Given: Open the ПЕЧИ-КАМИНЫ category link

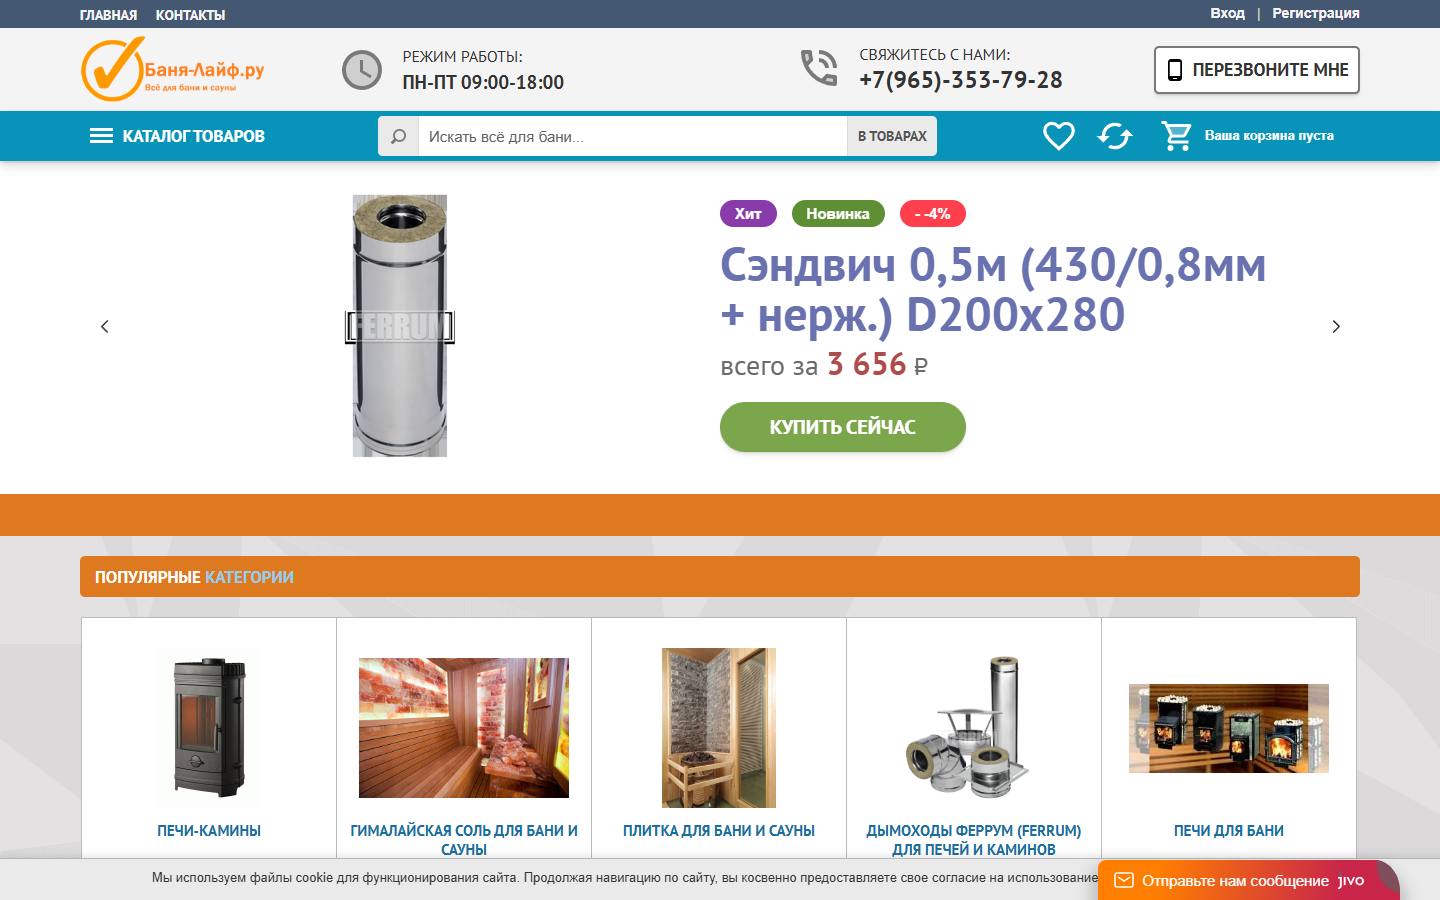Looking at the screenshot, I should pos(209,830).
